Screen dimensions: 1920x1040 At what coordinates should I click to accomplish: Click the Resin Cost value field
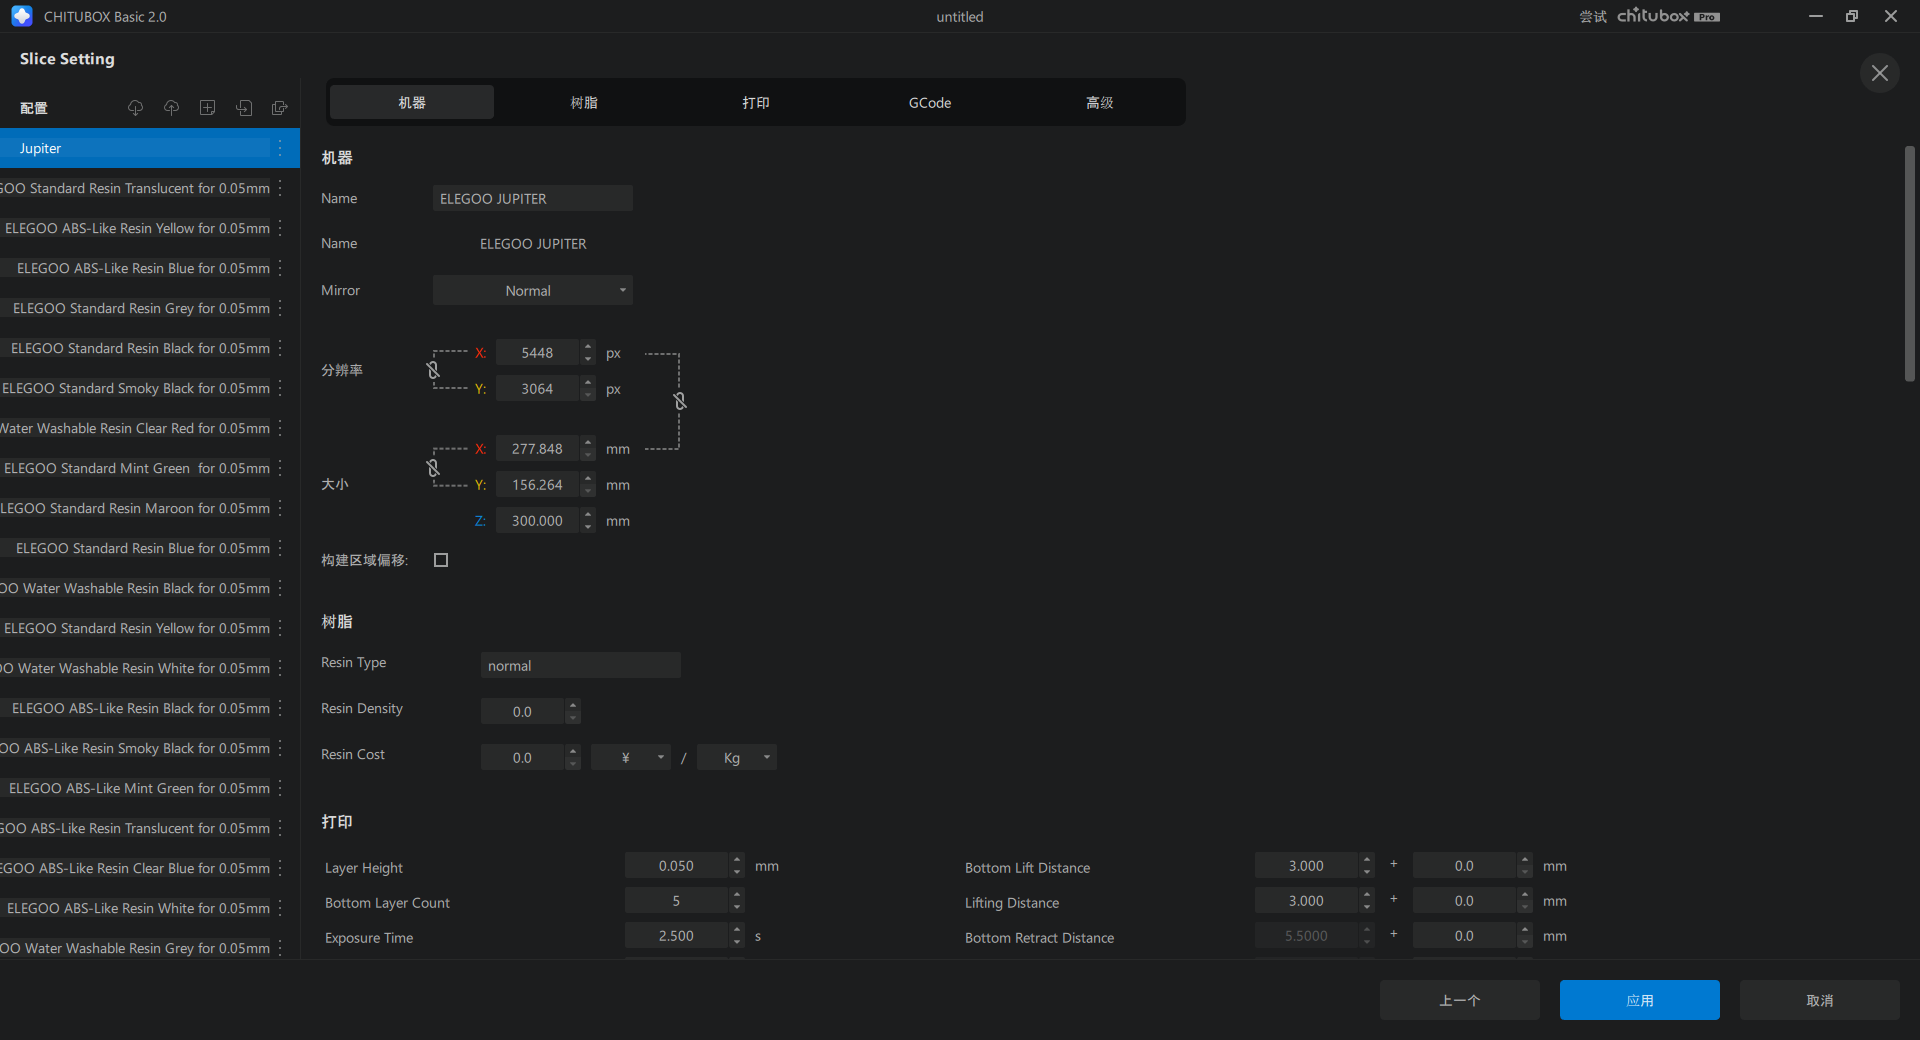(522, 758)
